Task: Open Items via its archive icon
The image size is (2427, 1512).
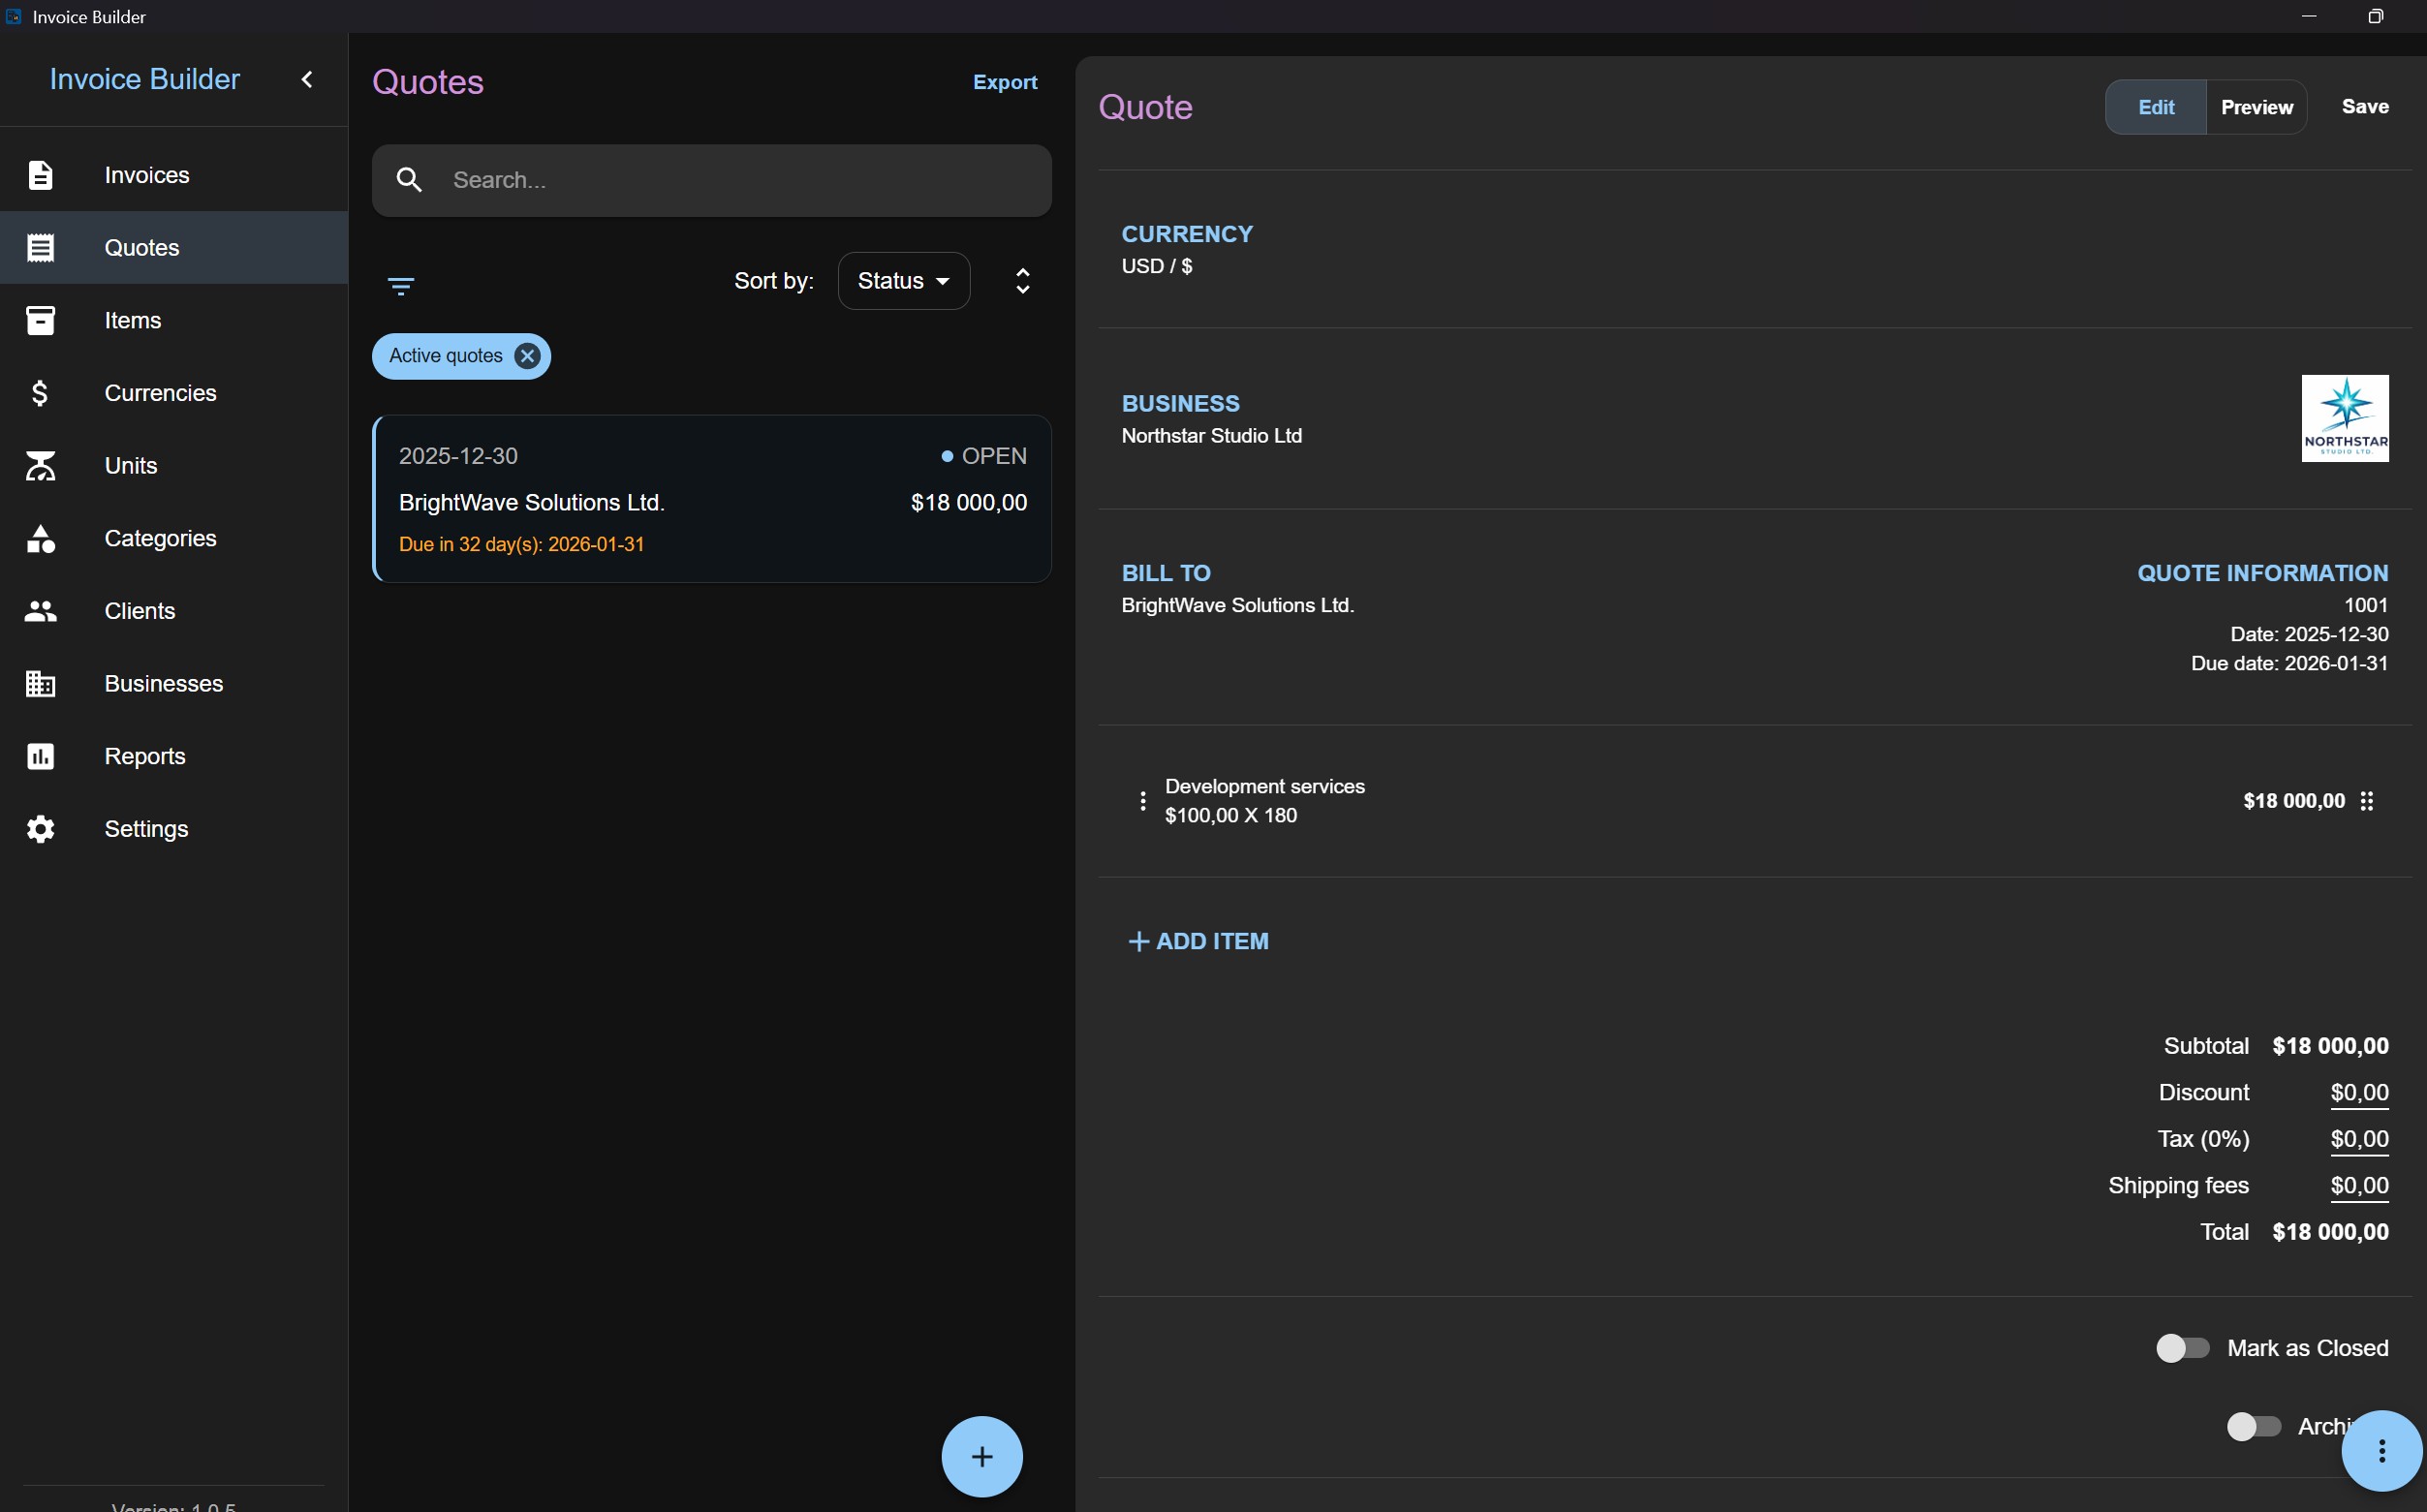Action: click(40, 320)
